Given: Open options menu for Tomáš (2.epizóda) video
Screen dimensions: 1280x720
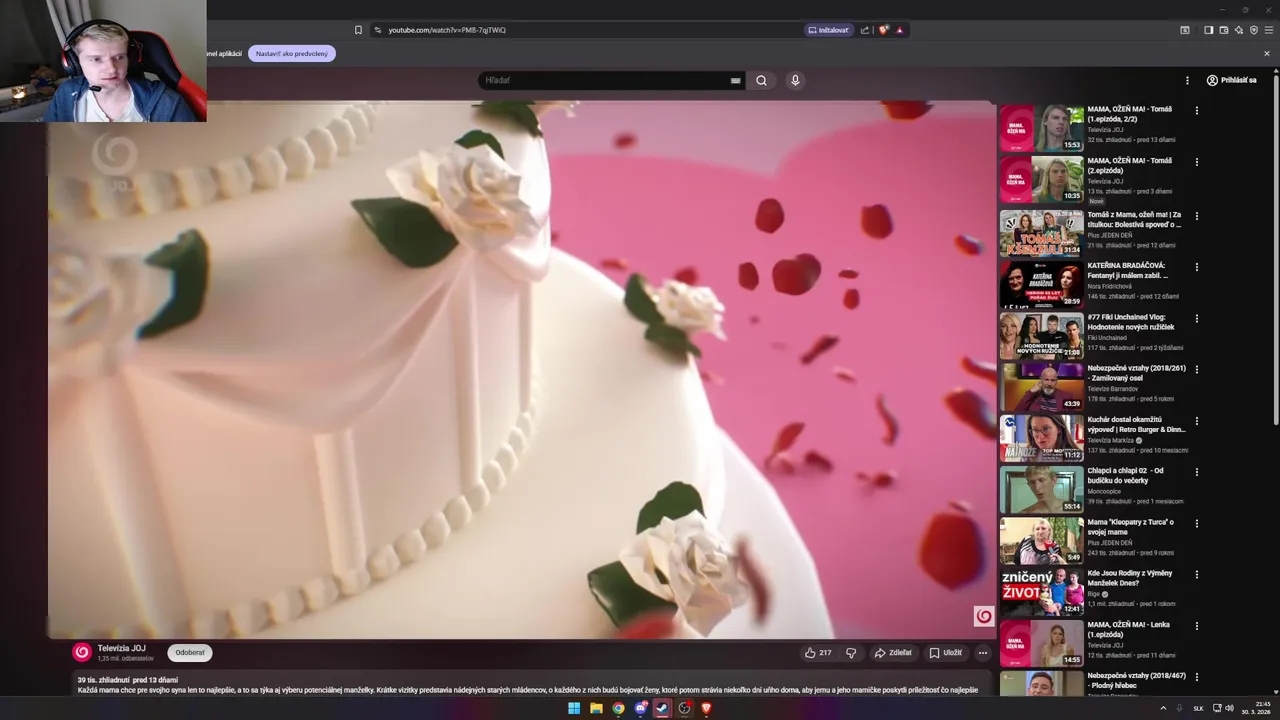Looking at the screenshot, I should [x=1197, y=162].
